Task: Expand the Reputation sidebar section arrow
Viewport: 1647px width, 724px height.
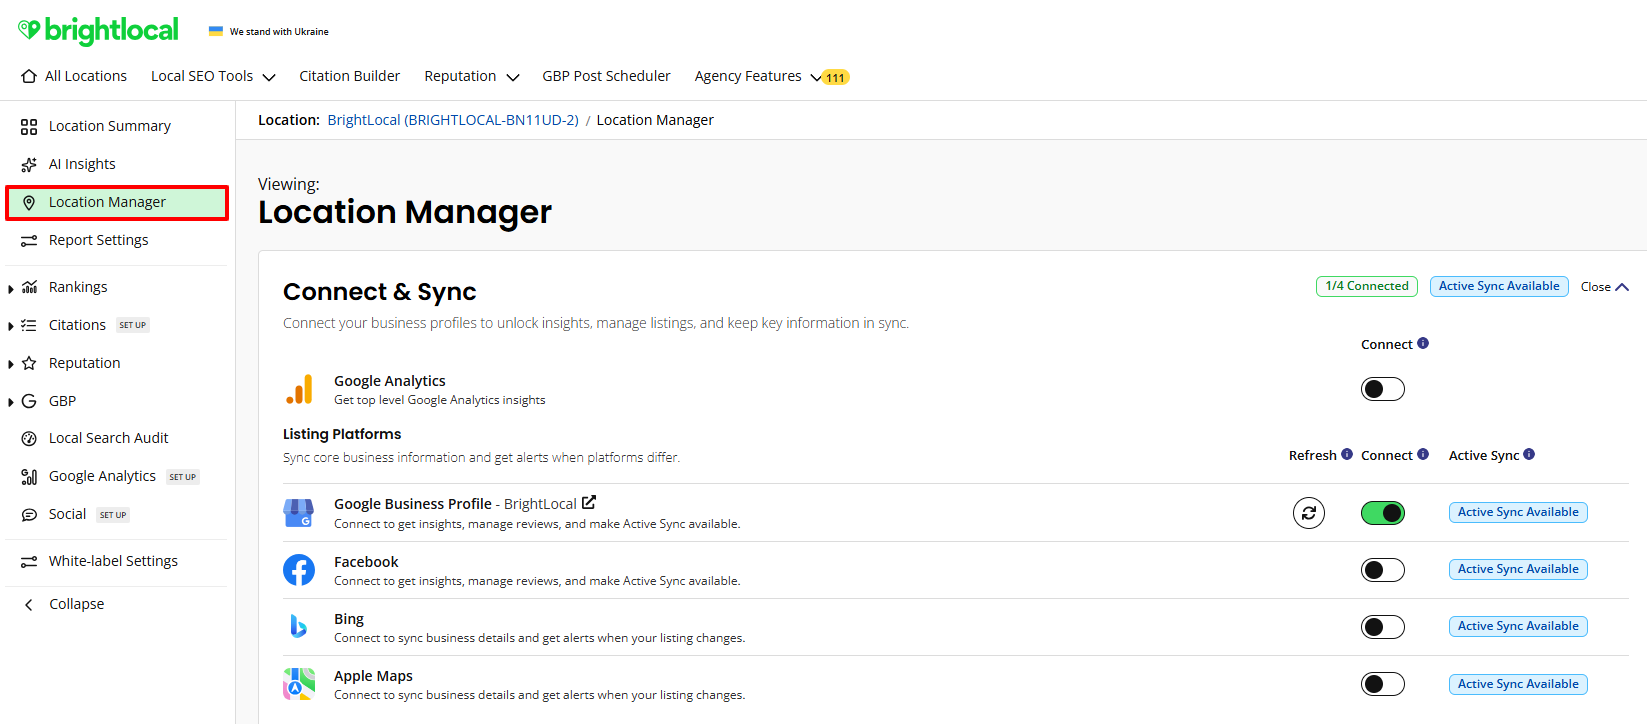Action: tap(11, 364)
